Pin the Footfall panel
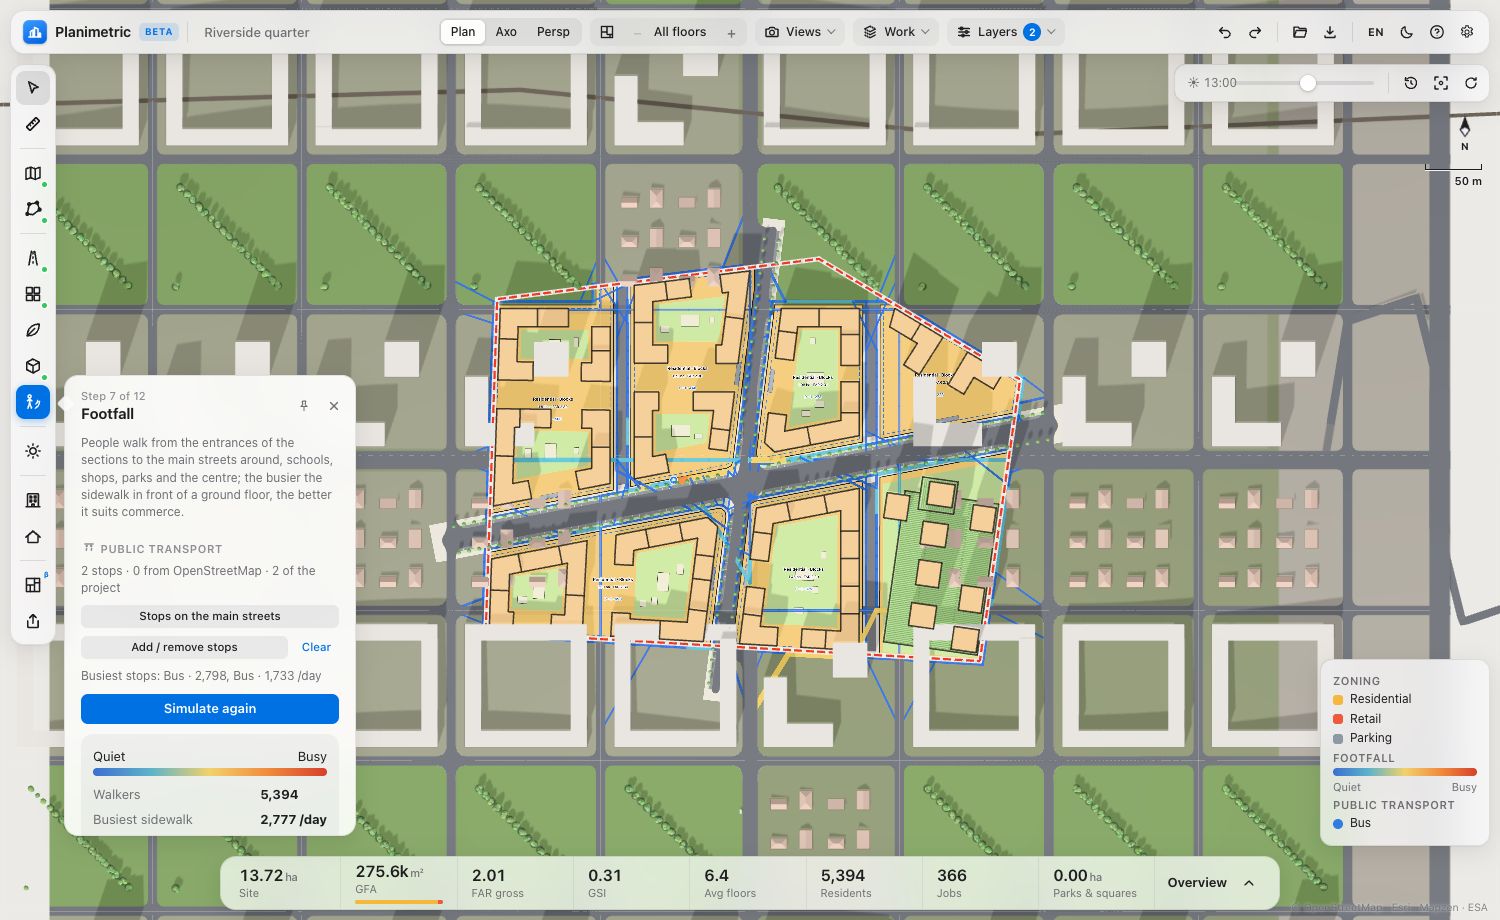 (x=304, y=406)
